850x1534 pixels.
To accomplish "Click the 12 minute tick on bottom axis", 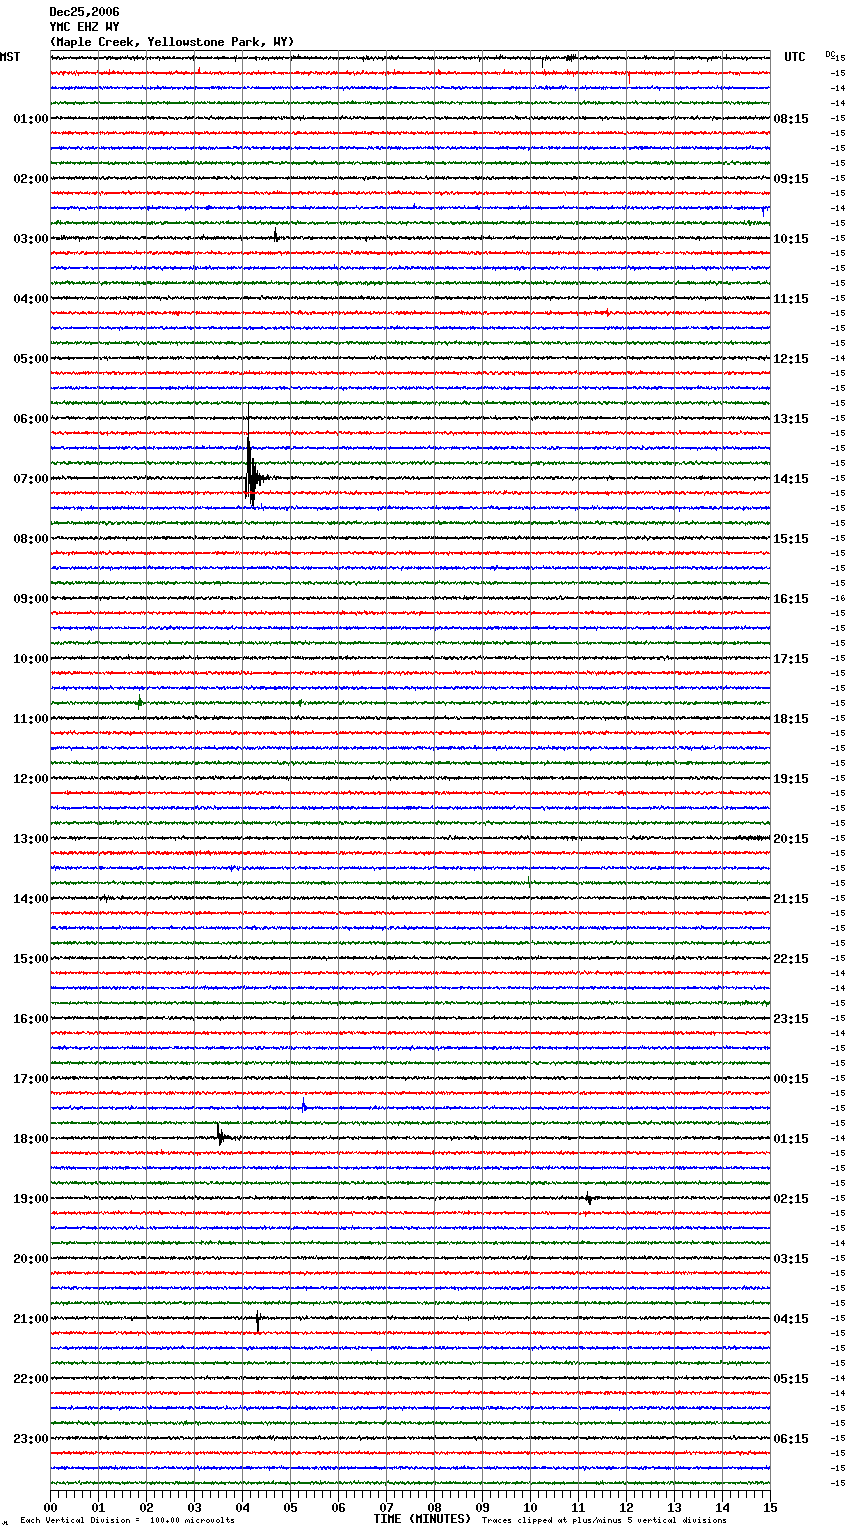I will coord(626,1507).
